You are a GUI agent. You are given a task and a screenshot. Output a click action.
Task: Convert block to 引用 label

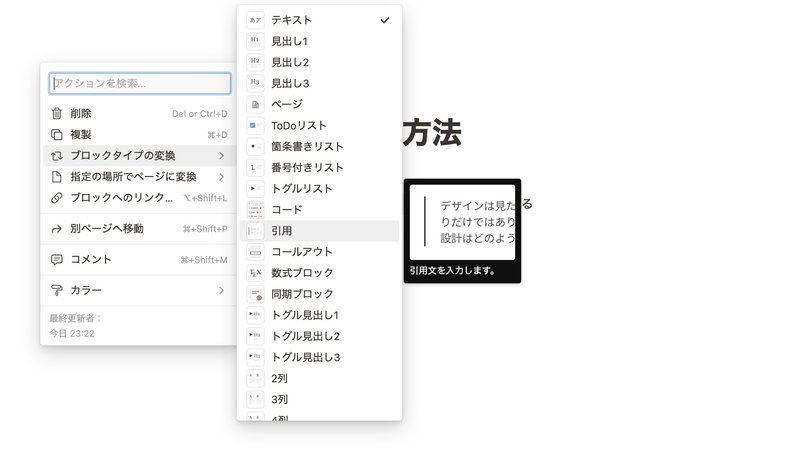[x=282, y=231]
